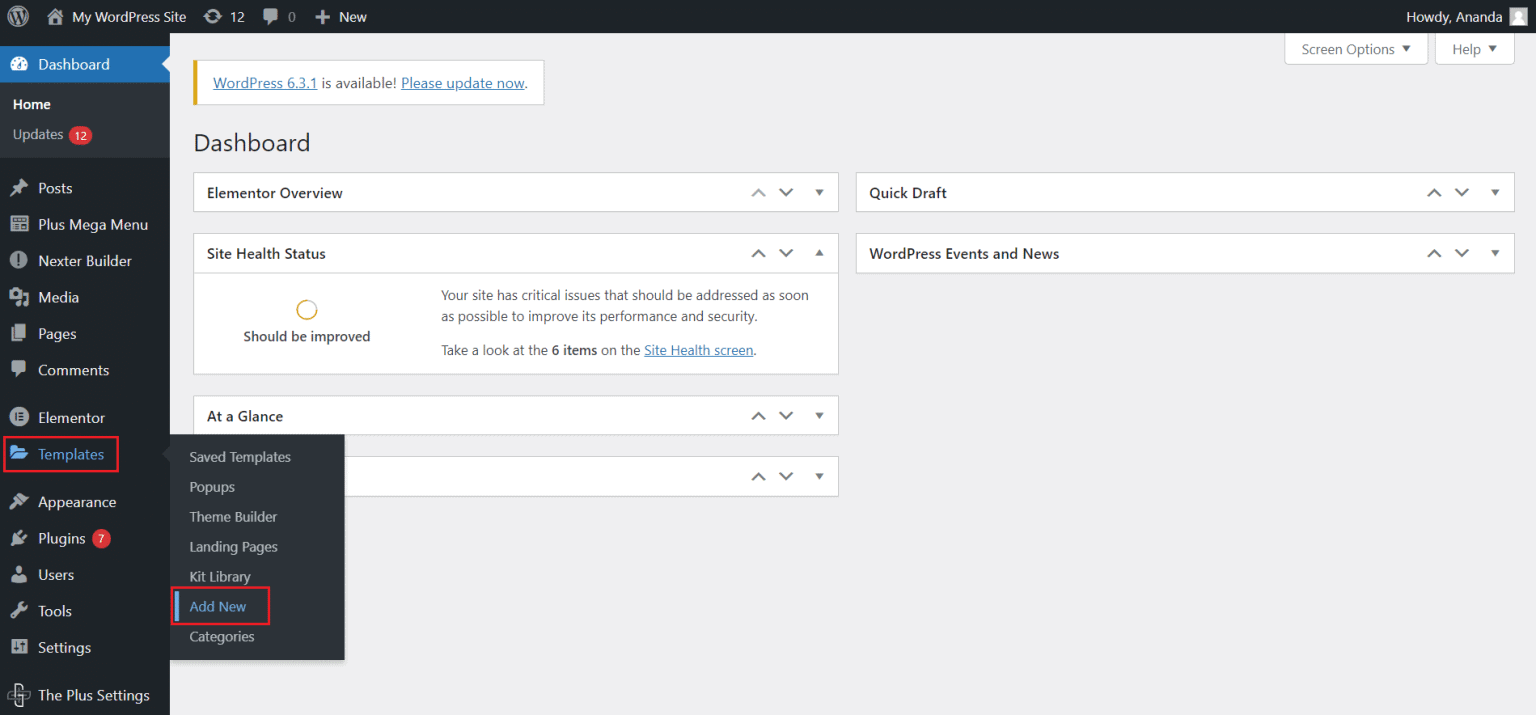The image size is (1536, 715).
Task: Toggle the Quick Draft panel open
Action: pos(1495,193)
